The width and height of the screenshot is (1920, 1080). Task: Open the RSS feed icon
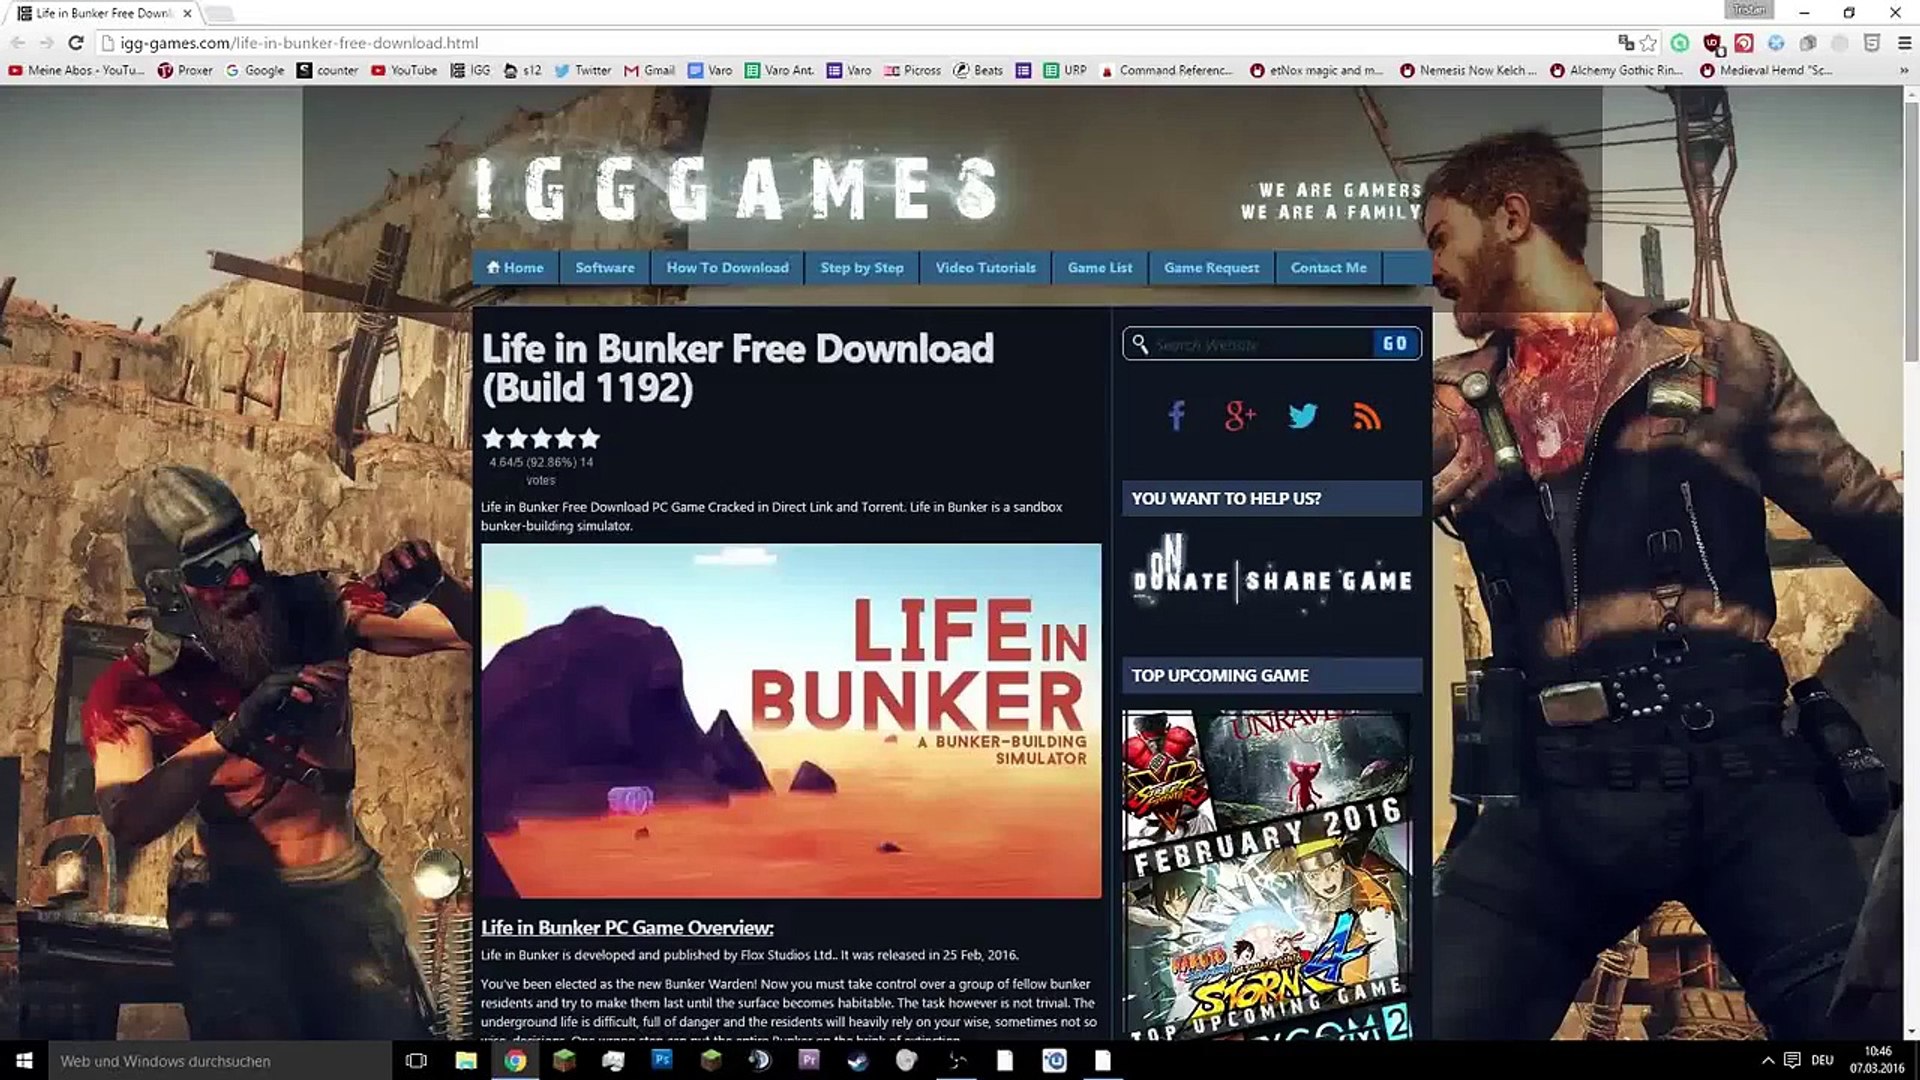click(1366, 415)
